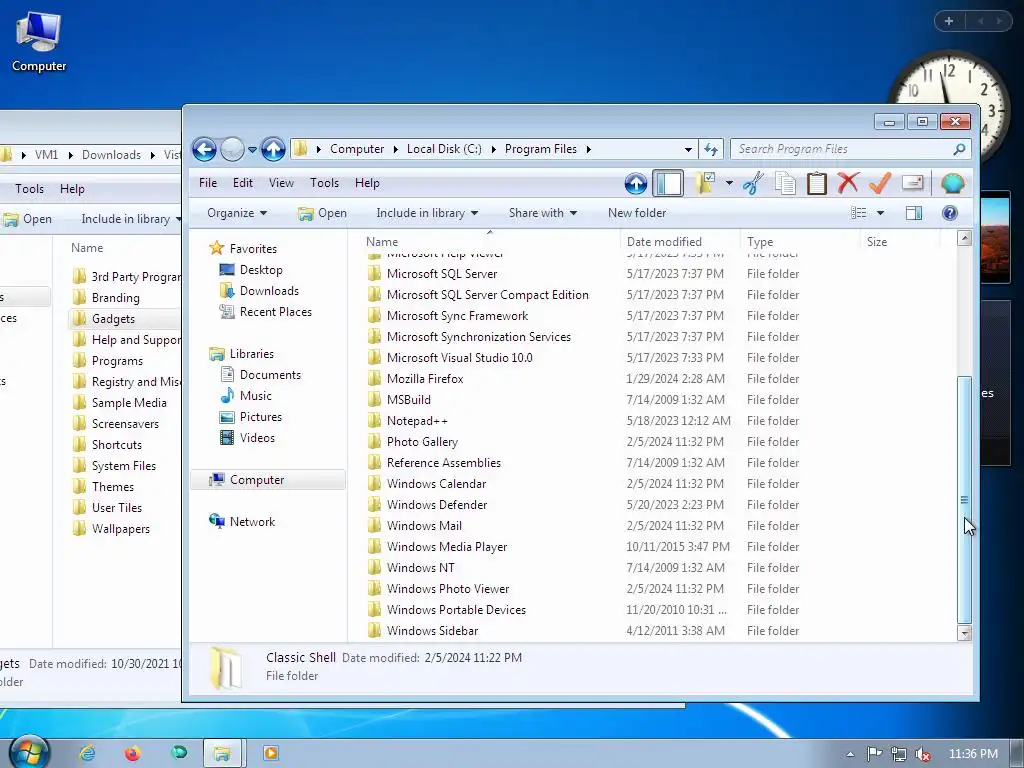Image resolution: width=1024 pixels, height=768 pixels.
Task: Sort by the Date modified column header
Action: 680,242
